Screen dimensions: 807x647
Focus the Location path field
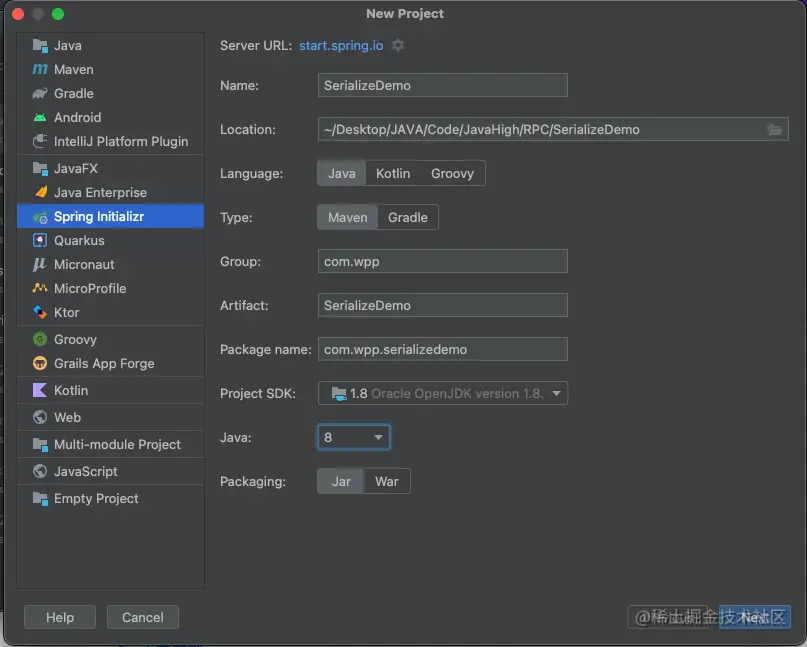(553, 129)
